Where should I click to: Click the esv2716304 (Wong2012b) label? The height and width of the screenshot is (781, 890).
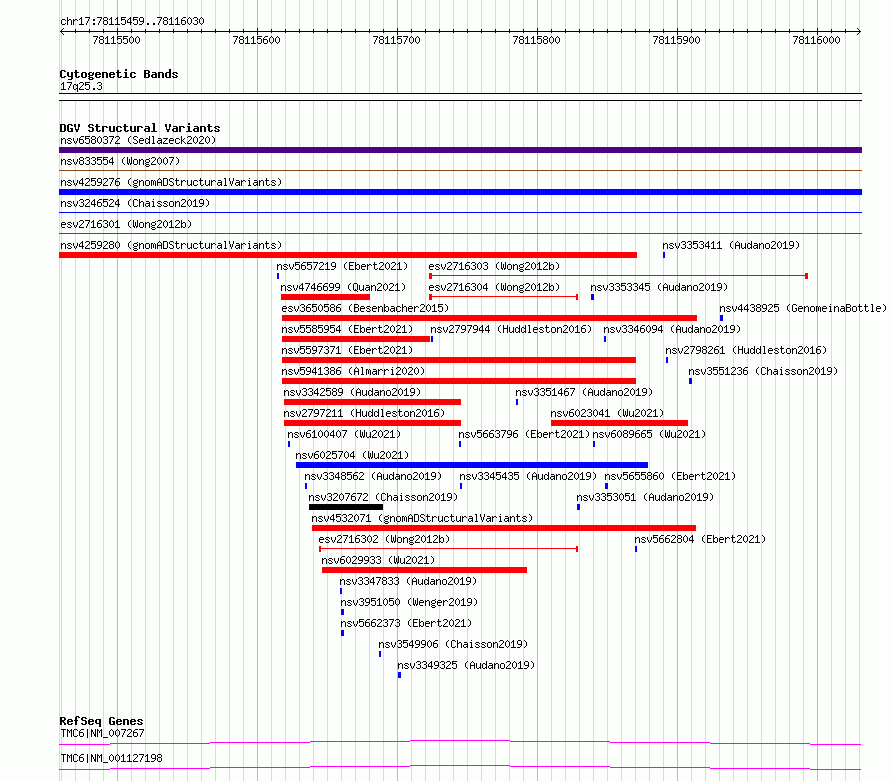(x=494, y=287)
